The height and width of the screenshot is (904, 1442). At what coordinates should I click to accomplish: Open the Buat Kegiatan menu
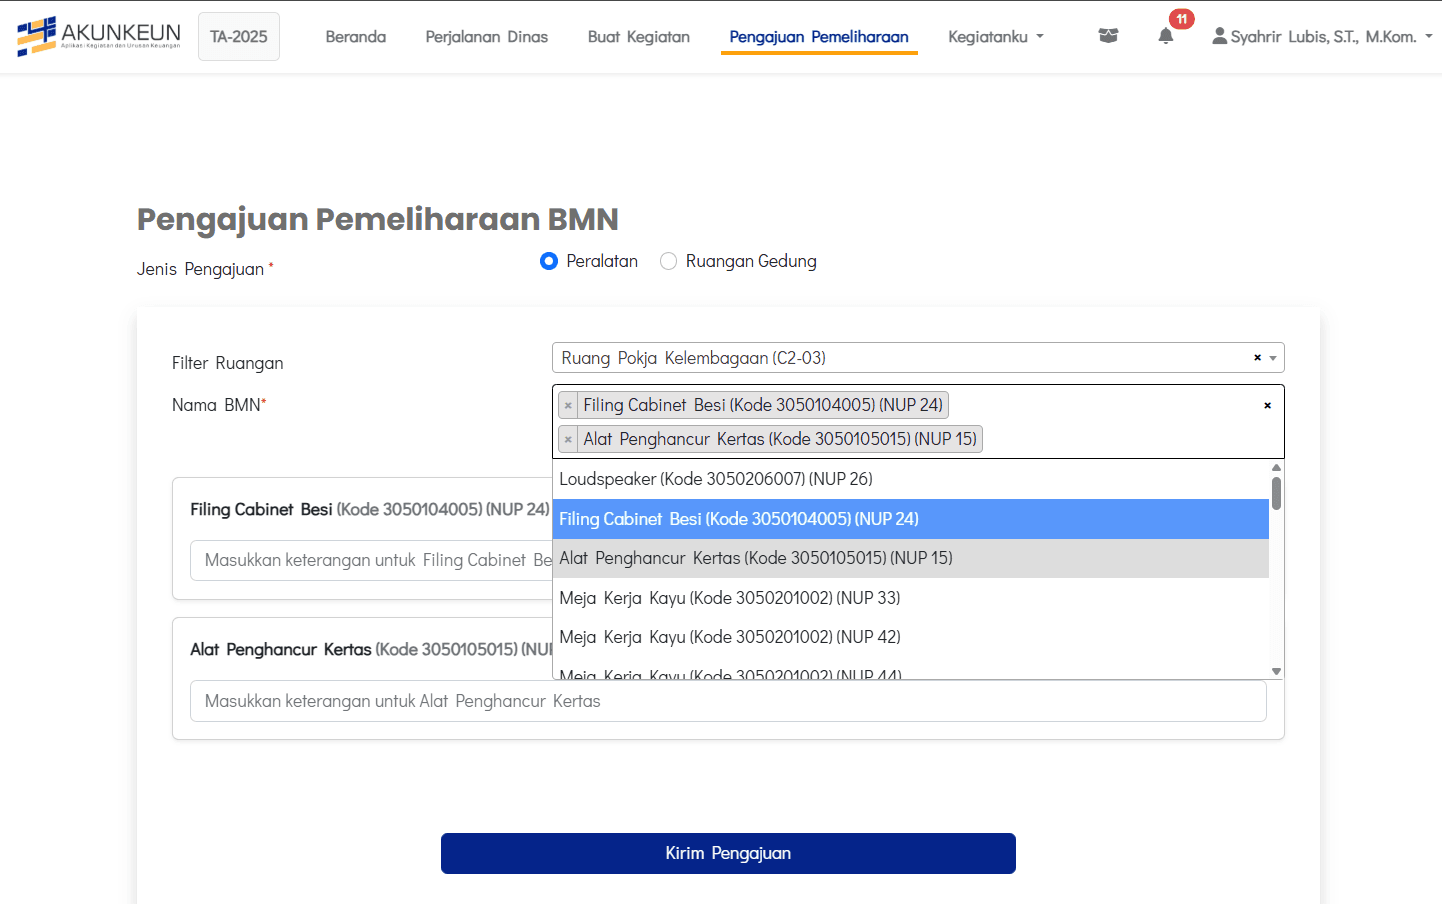coord(639,37)
